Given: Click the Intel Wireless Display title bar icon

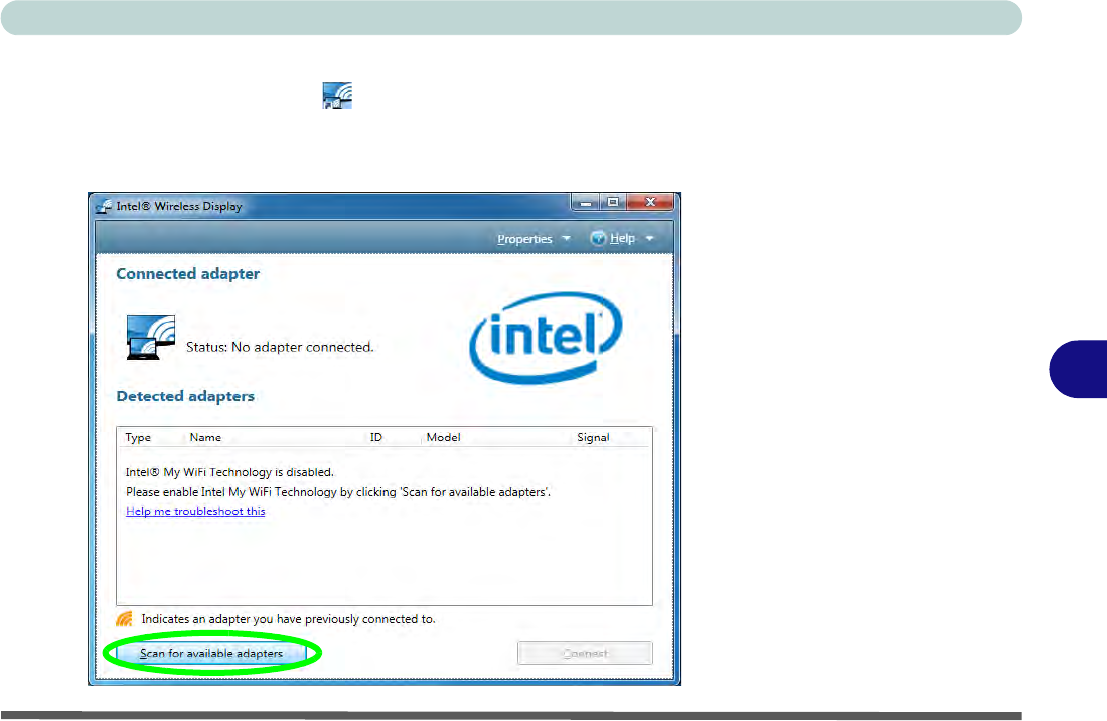Looking at the screenshot, I should click(104, 206).
